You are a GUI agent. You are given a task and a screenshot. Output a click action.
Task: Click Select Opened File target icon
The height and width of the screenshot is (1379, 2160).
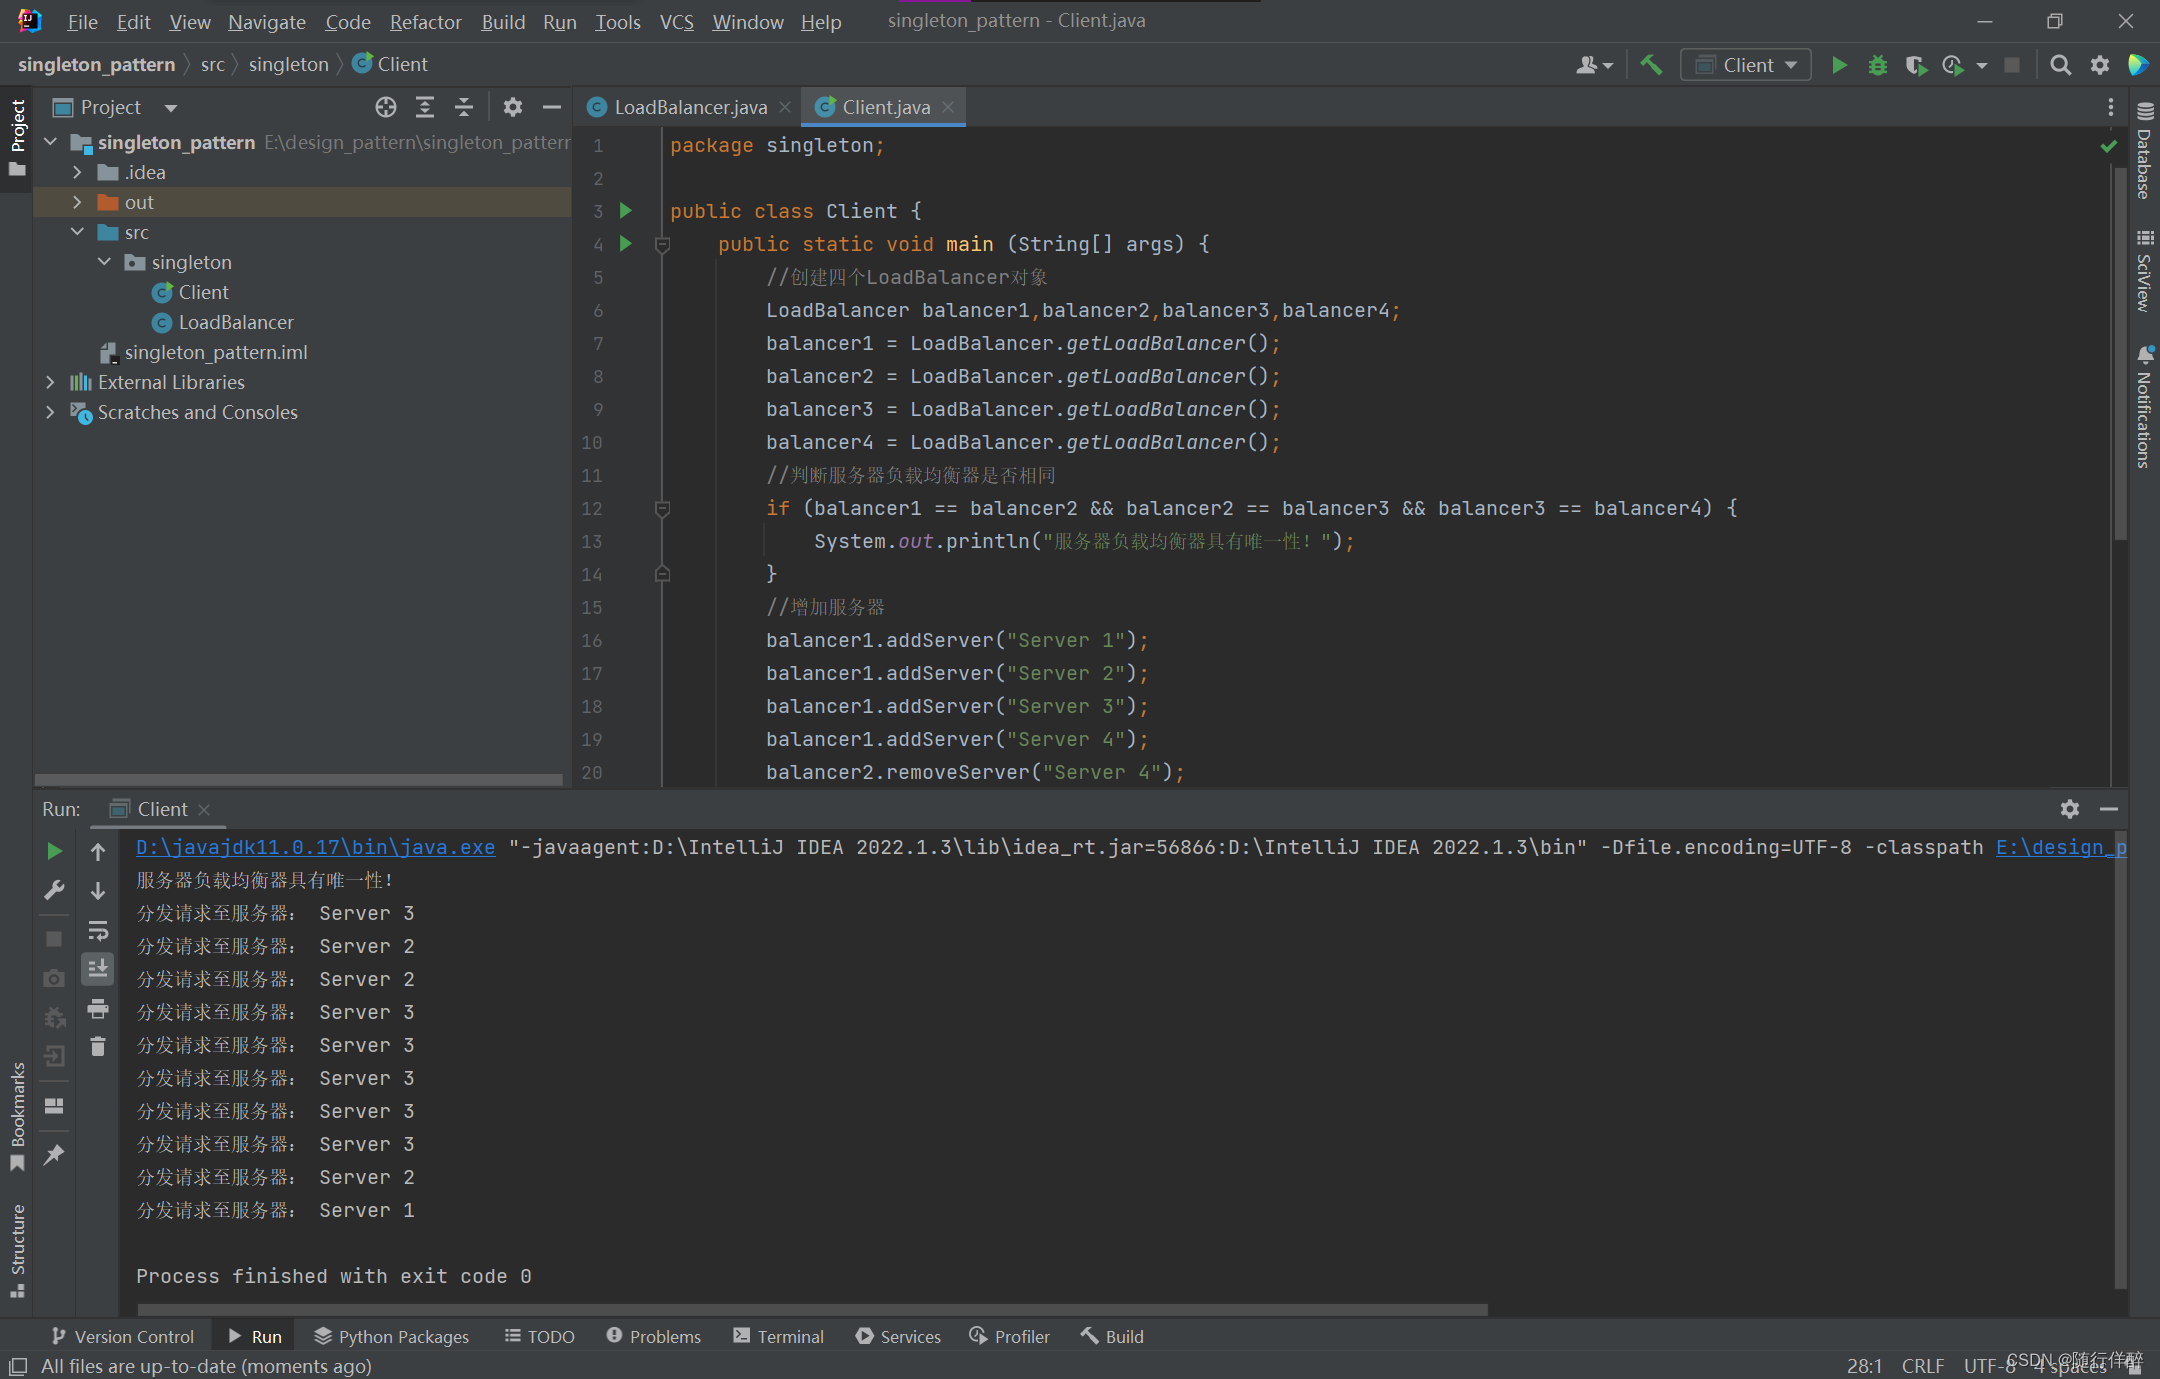(386, 107)
